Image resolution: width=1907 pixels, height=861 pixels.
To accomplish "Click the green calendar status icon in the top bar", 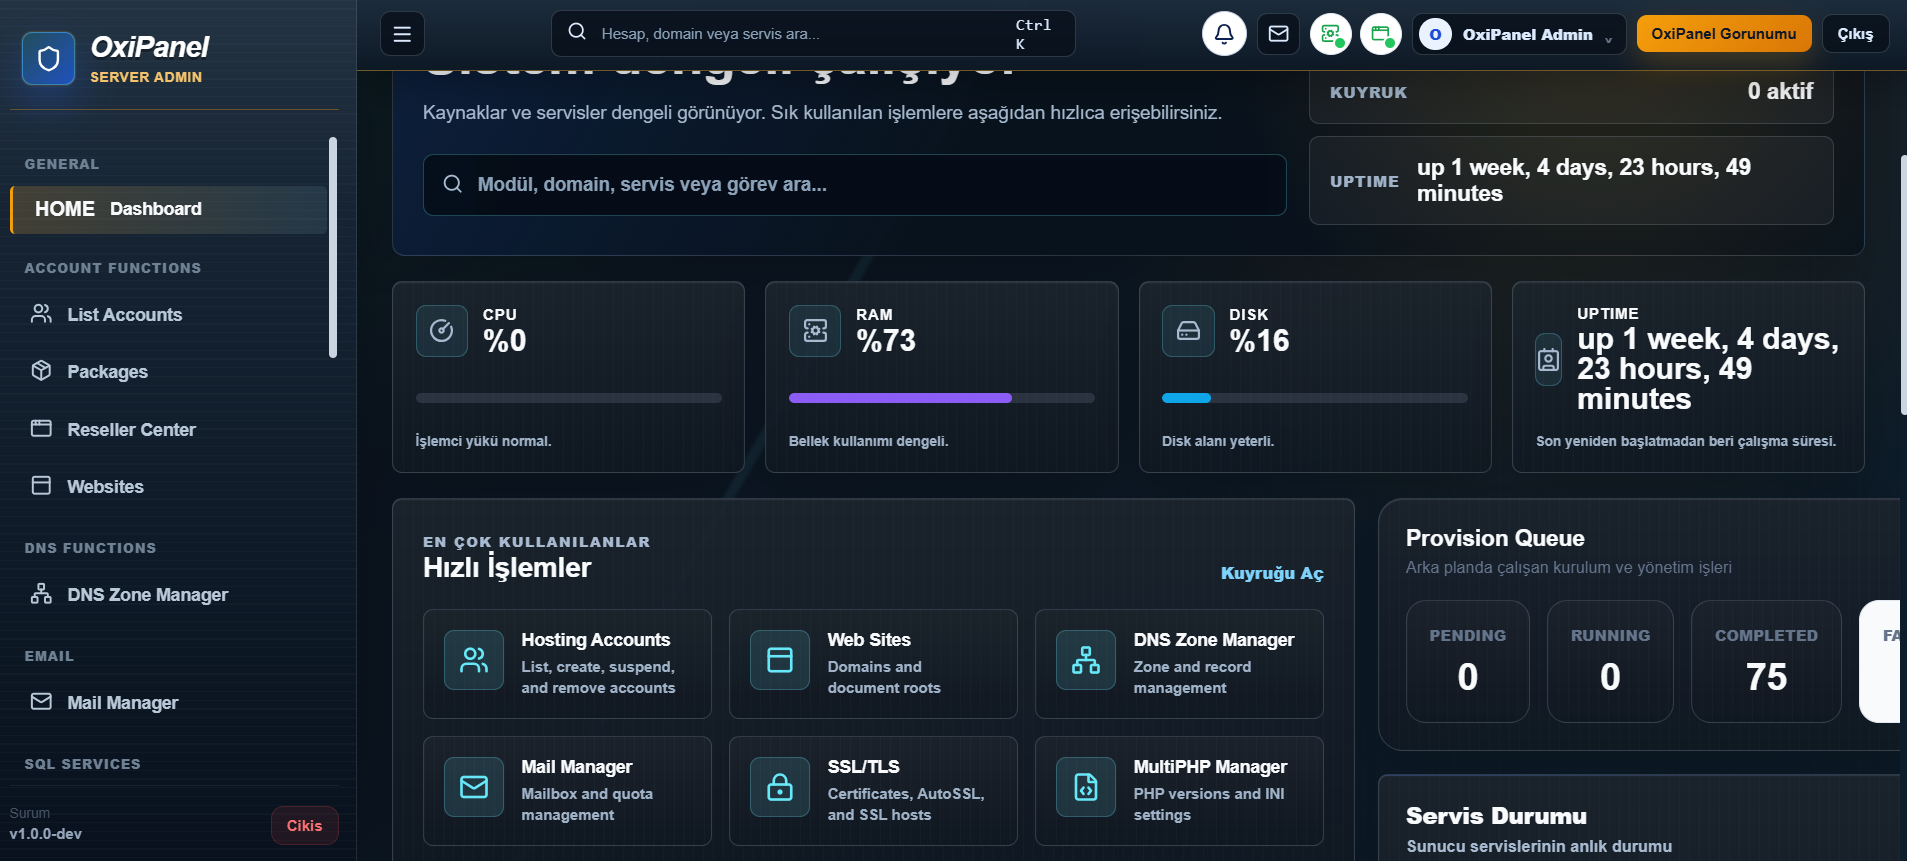I will pos(1381,34).
